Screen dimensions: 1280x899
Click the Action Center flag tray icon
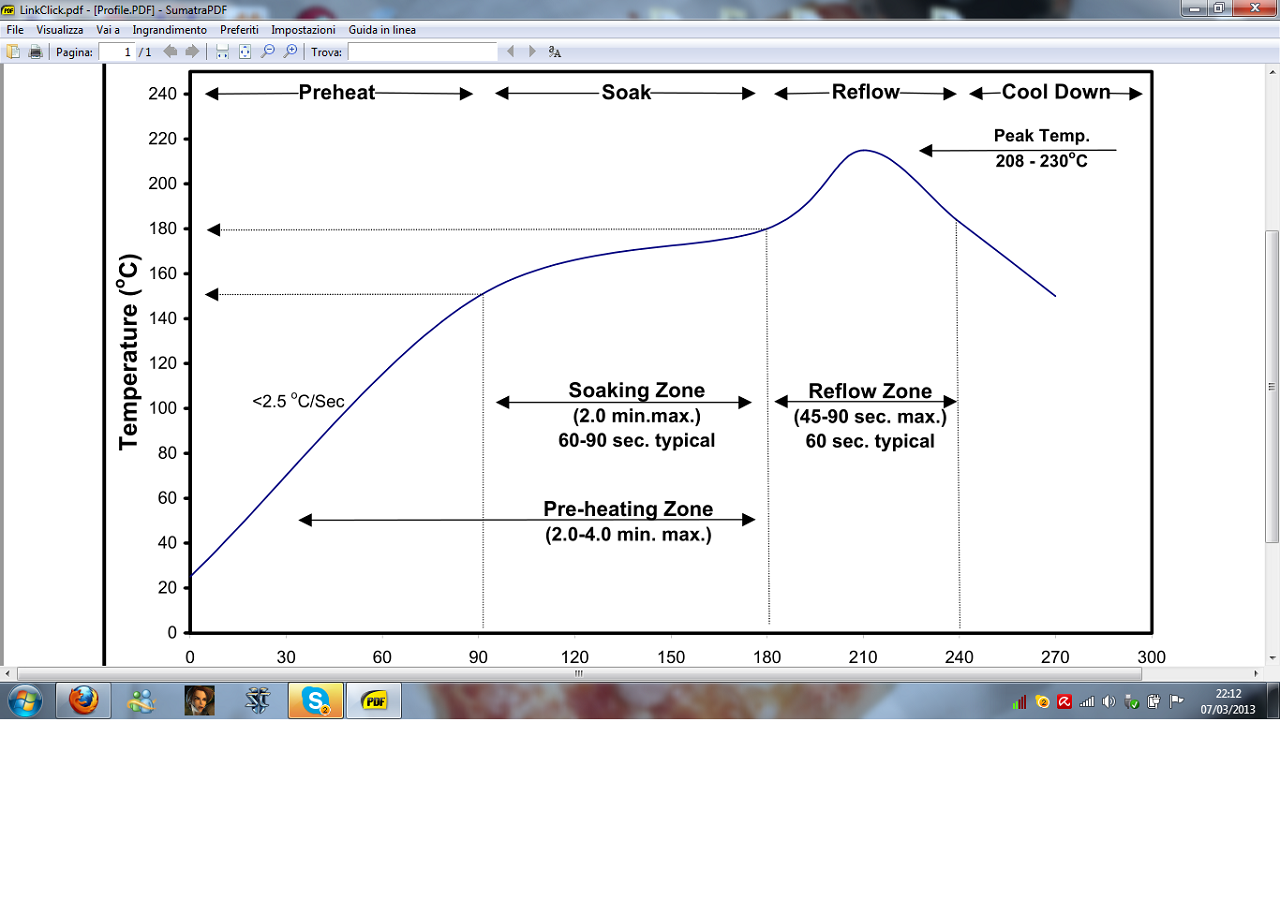point(1177,702)
